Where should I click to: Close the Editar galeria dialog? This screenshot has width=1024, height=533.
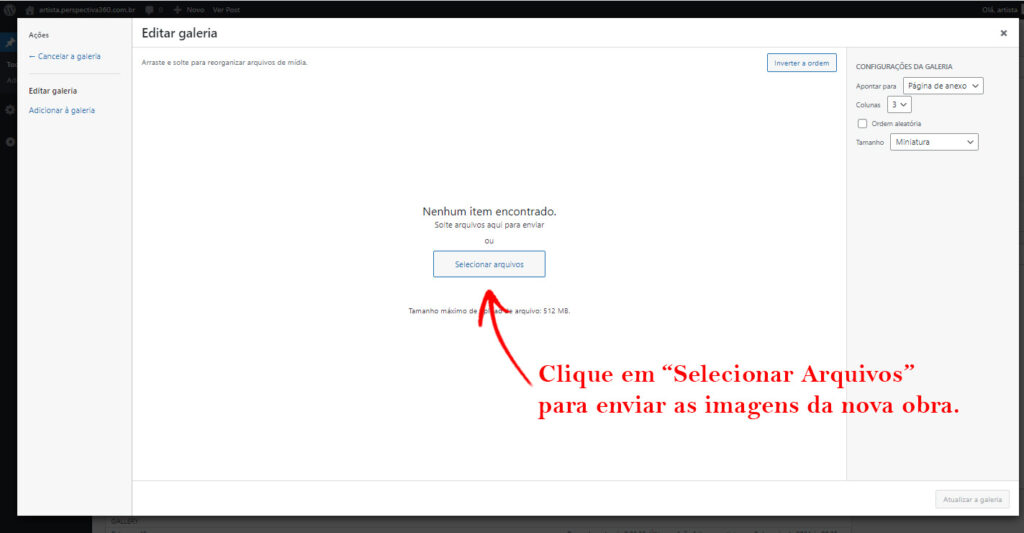1003,33
